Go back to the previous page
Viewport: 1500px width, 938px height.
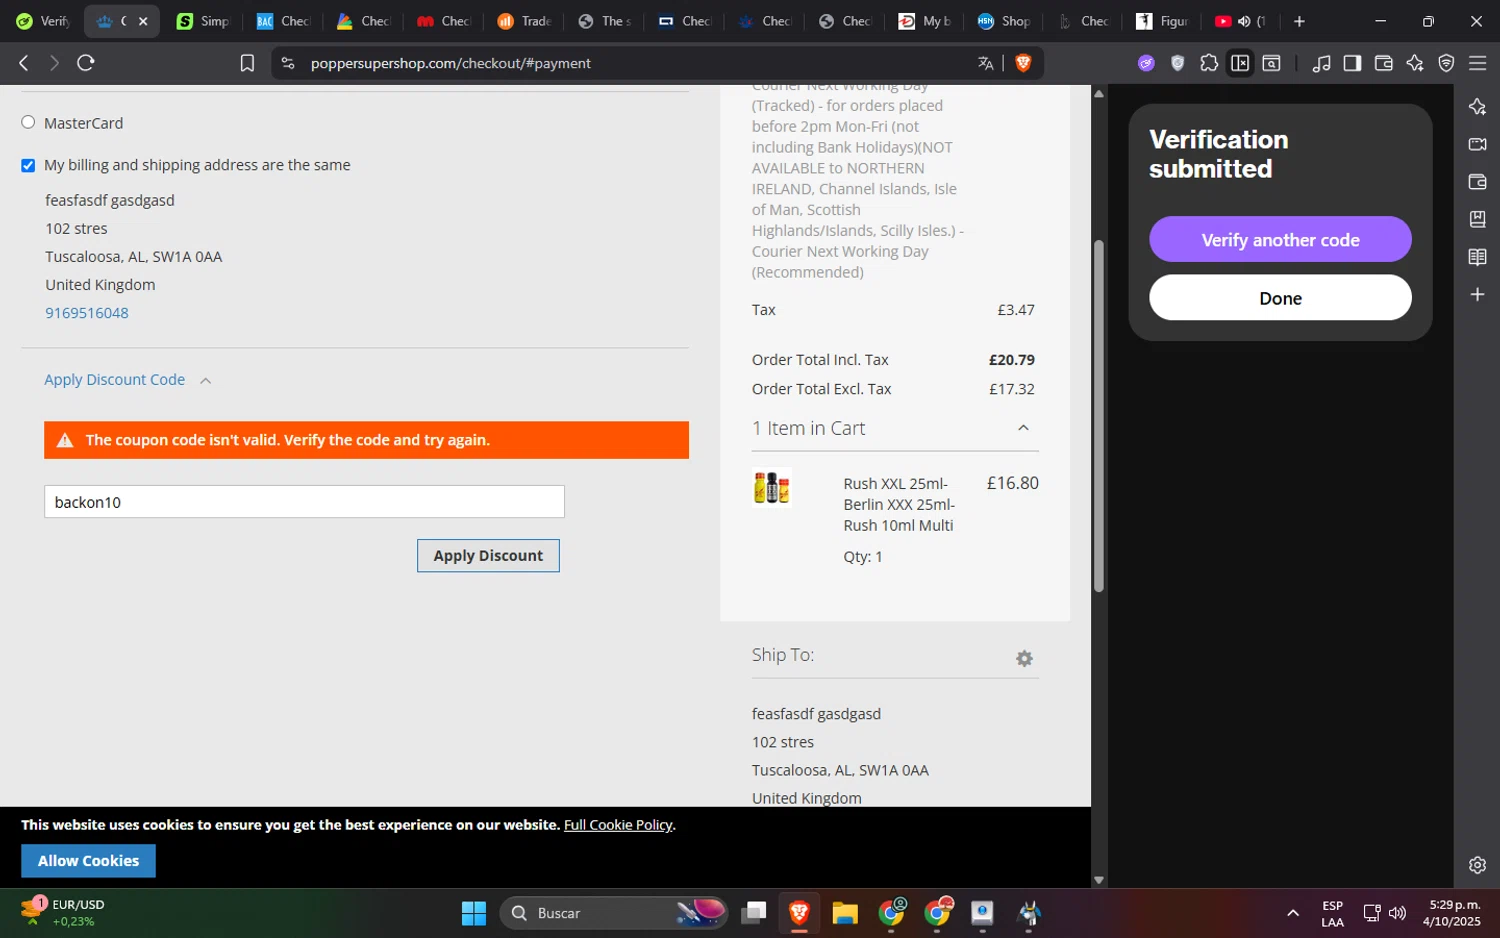coord(24,63)
